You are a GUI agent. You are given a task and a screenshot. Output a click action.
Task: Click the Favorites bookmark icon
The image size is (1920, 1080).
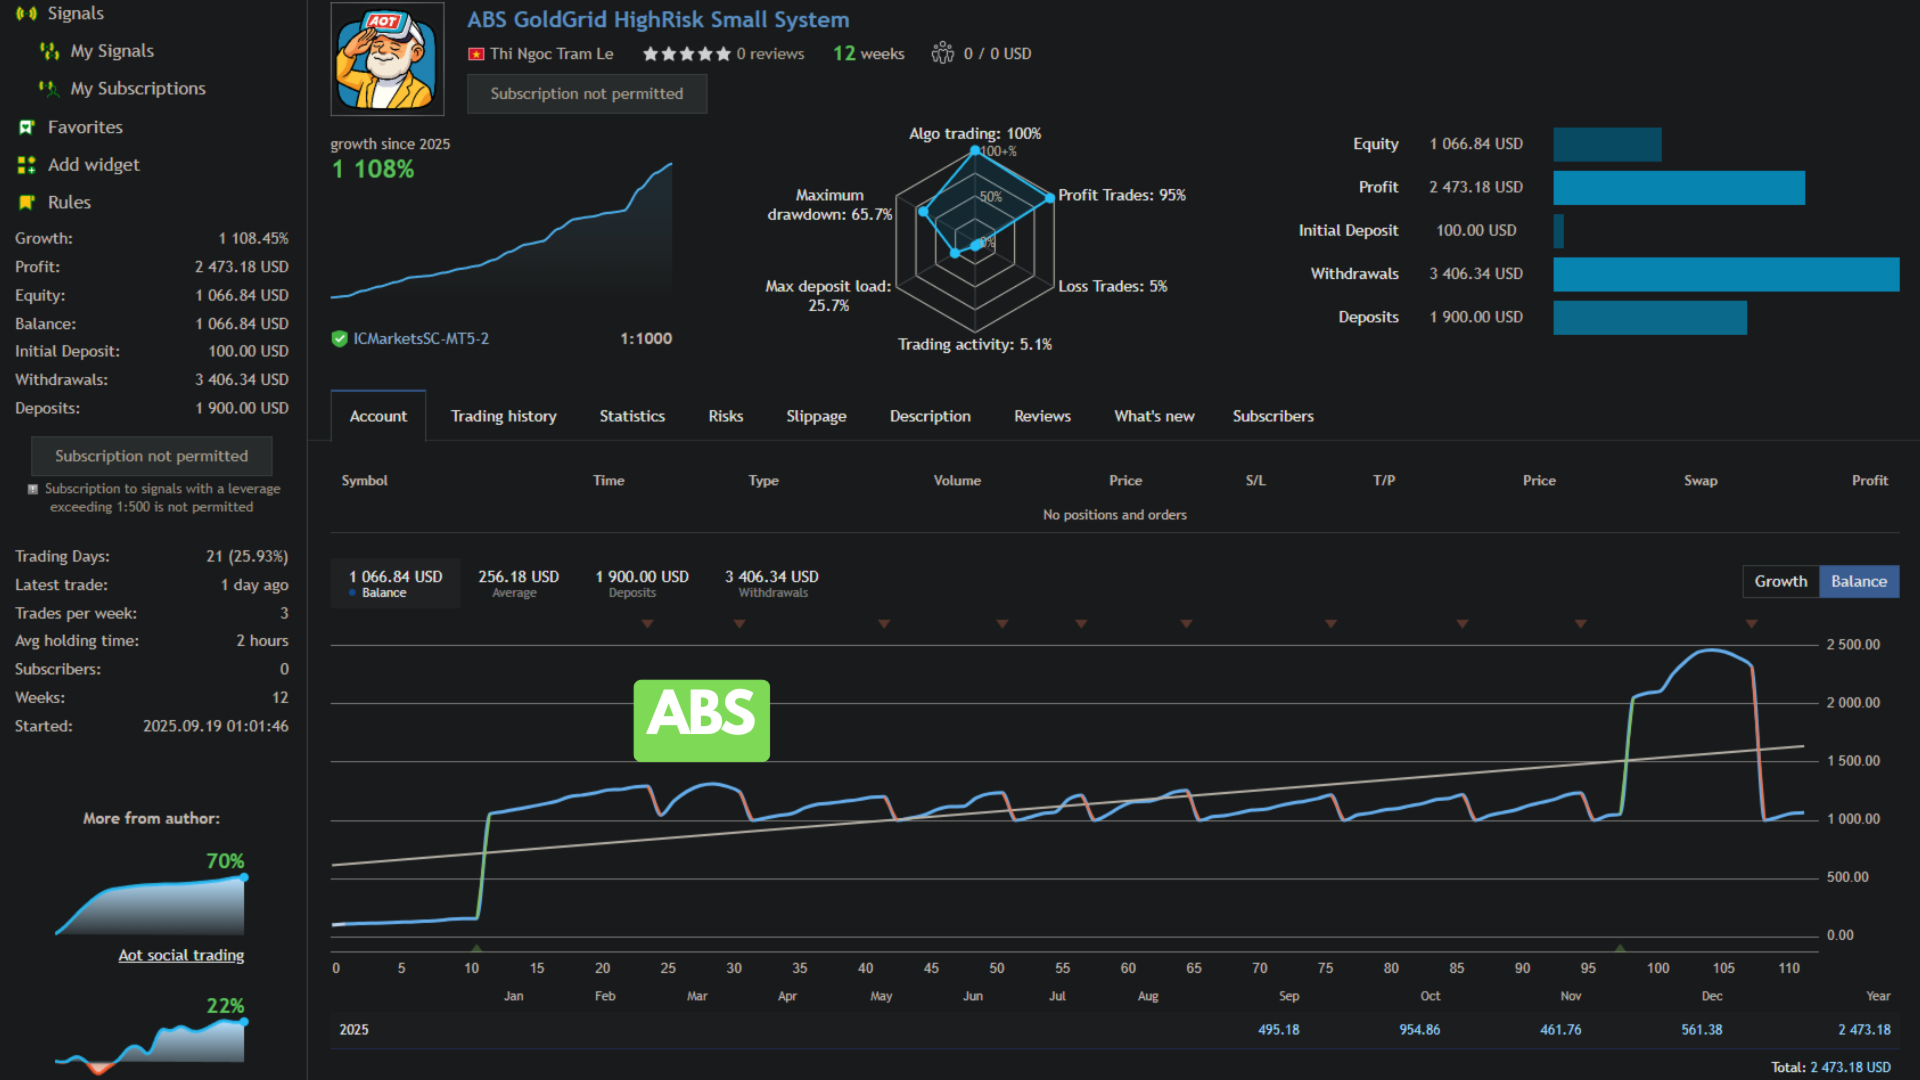pyautogui.click(x=26, y=127)
